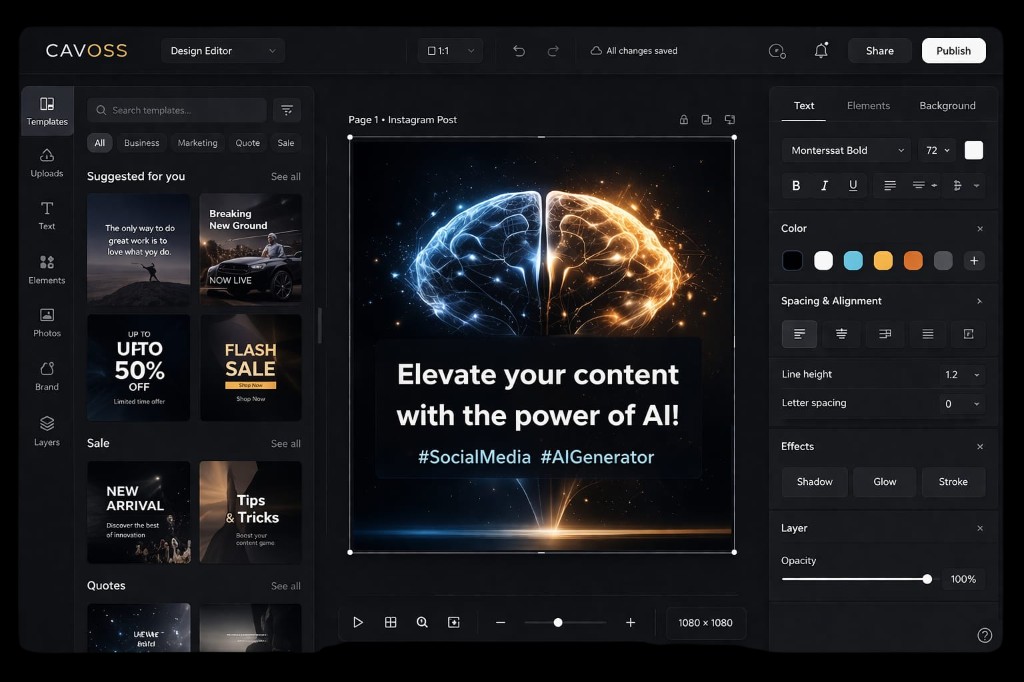The width and height of the screenshot is (1024, 682).
Task: Toggle underline formatting
Action: [852, 185]
